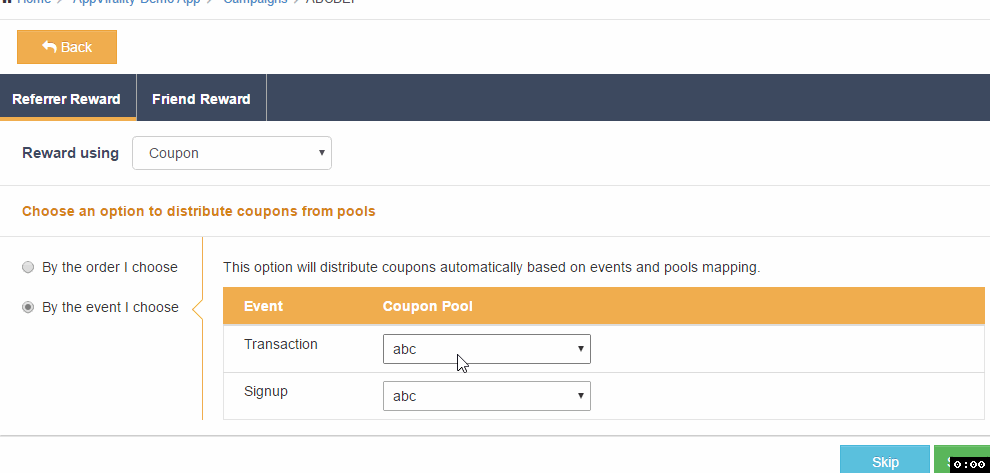Select the By the event I choose radio button
Viewport: 990px width, 473px height.
pos(28,307)
